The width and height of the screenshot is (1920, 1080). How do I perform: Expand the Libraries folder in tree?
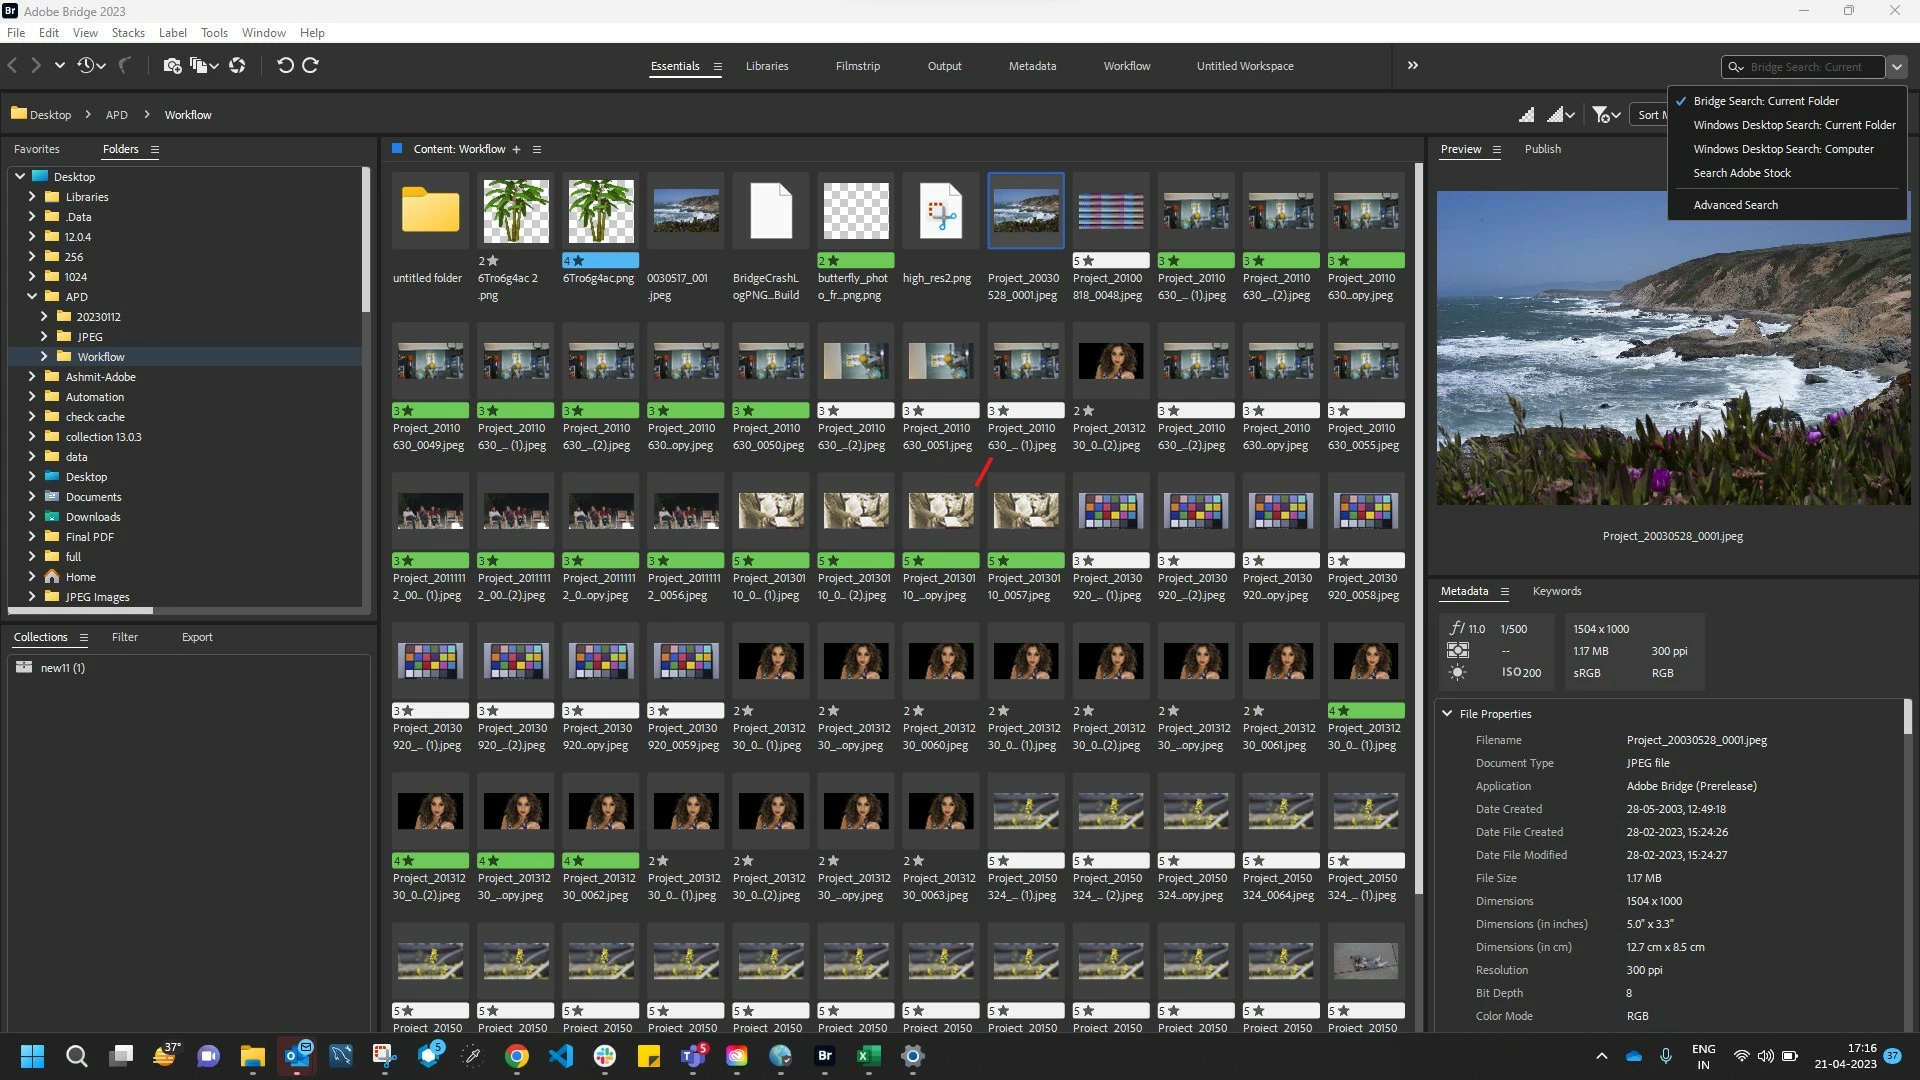(x=32, y=197)
